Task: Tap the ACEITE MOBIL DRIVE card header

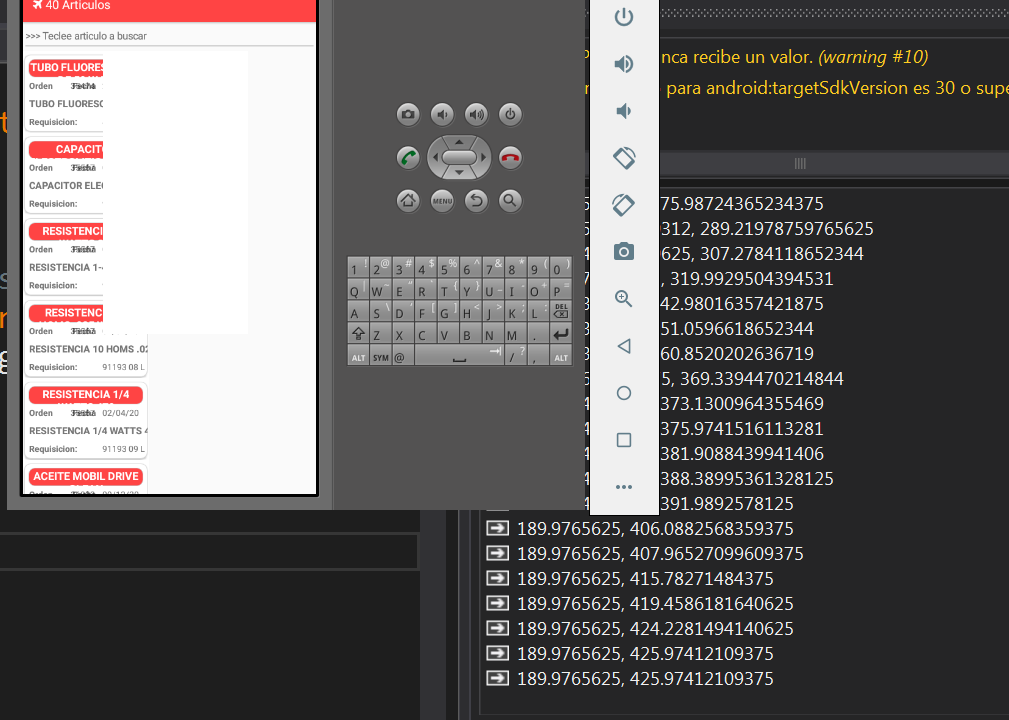Action: tap(86, 476)
